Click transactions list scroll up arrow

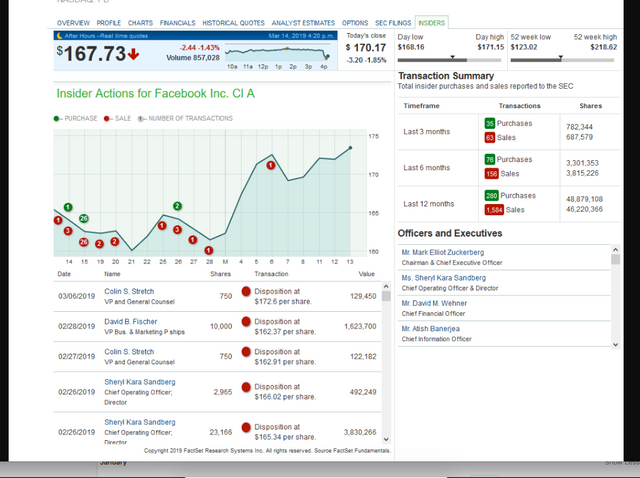pyautogui.click(x=386, y=287)
